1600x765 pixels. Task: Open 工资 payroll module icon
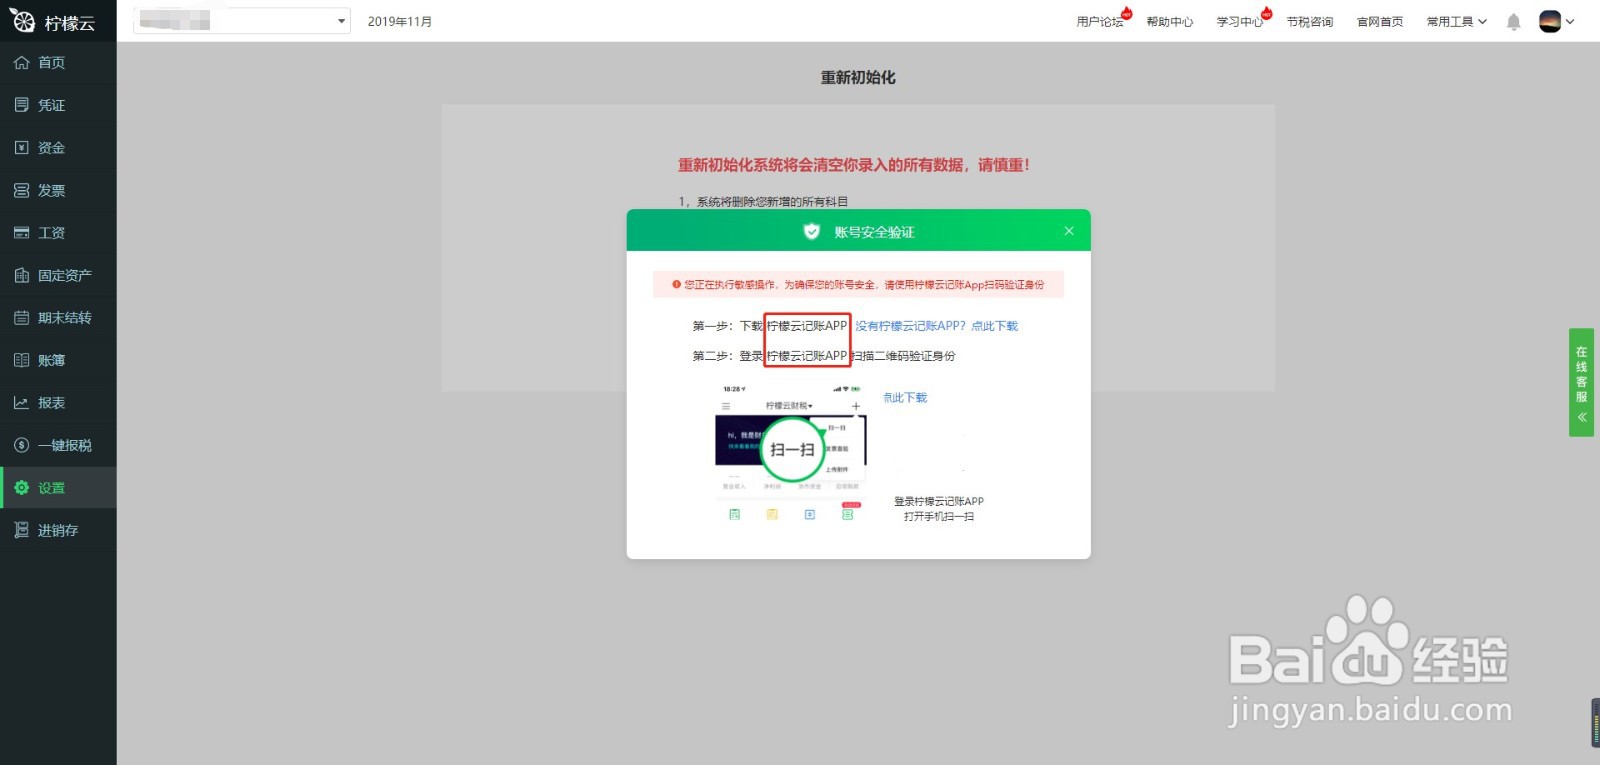pyautogui.click(x=21, y=233)
